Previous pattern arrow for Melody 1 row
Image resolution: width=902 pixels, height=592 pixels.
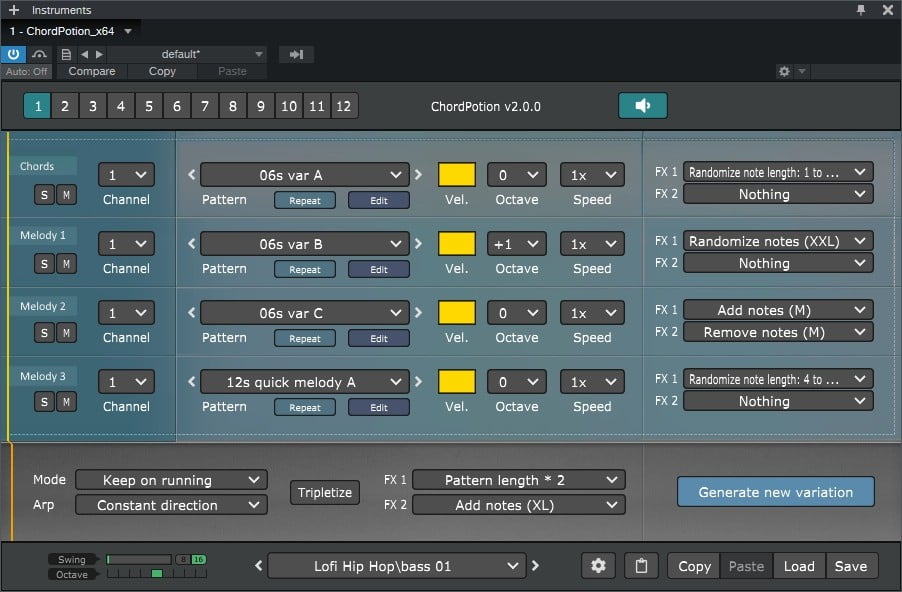click(192, 243)
